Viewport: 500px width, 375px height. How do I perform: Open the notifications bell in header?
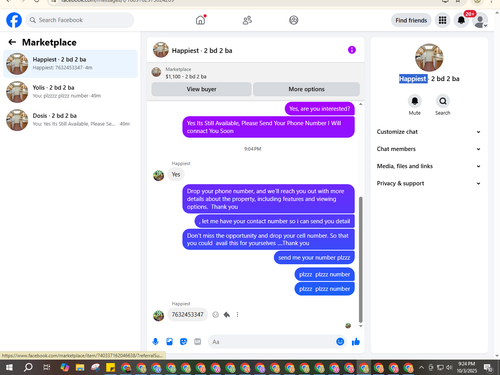pos(461,20)
